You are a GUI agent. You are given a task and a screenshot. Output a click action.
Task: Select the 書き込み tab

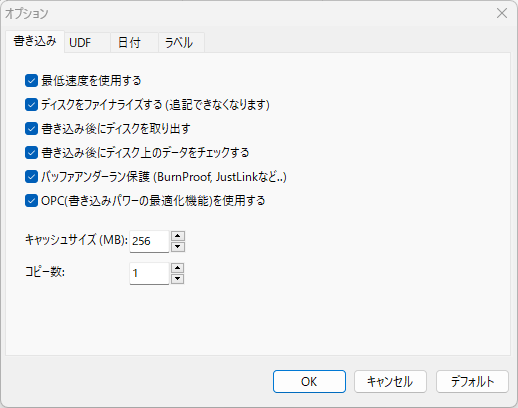coord(35,42)
